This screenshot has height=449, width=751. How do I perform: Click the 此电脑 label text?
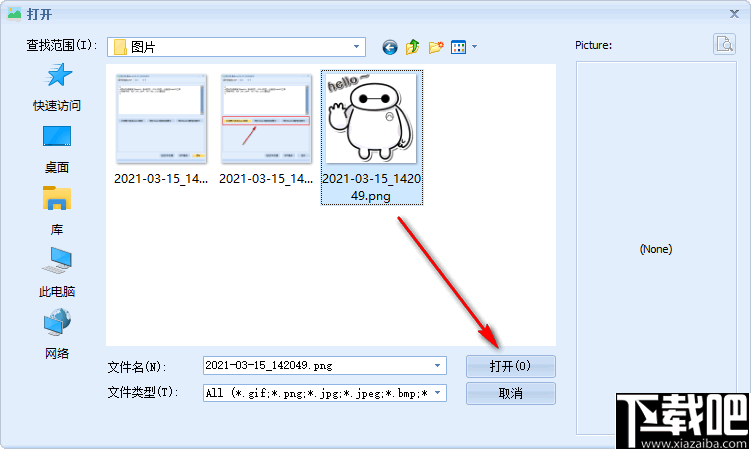pyautogui.click(x=57, y=291)
